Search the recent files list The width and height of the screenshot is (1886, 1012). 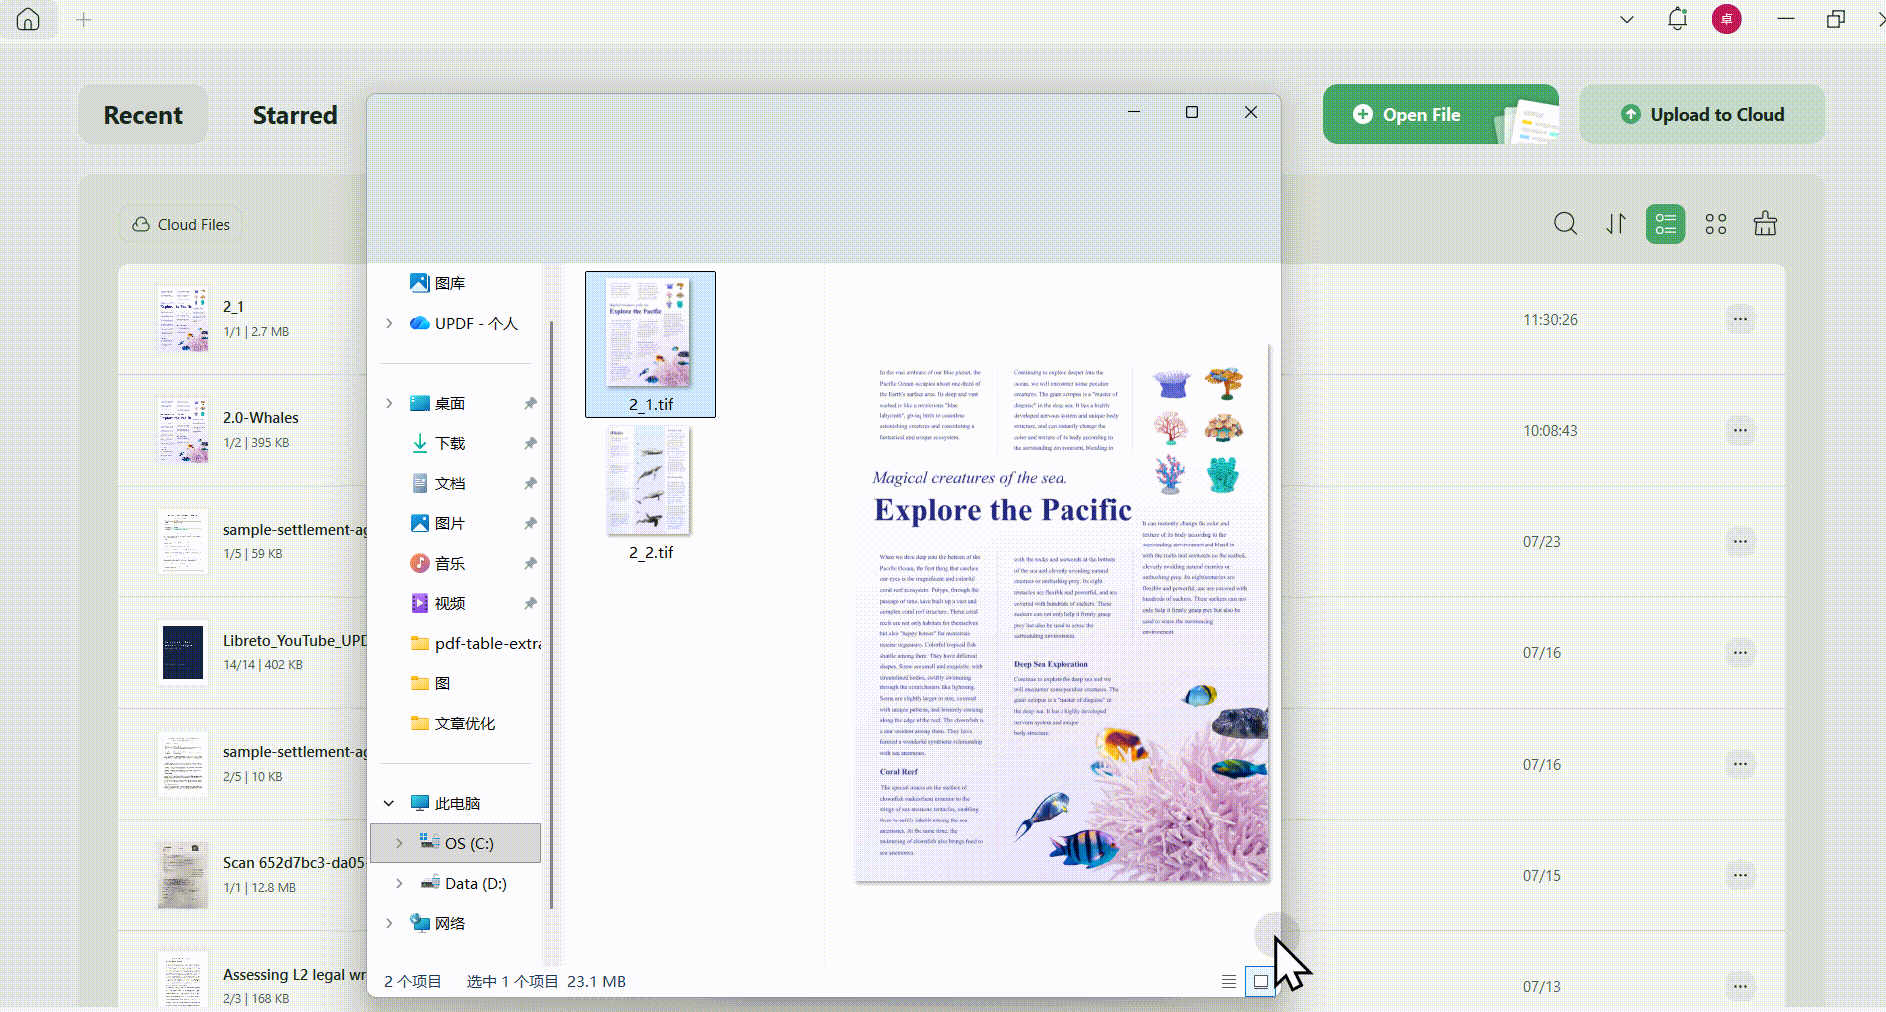(x=1565, y=224)
